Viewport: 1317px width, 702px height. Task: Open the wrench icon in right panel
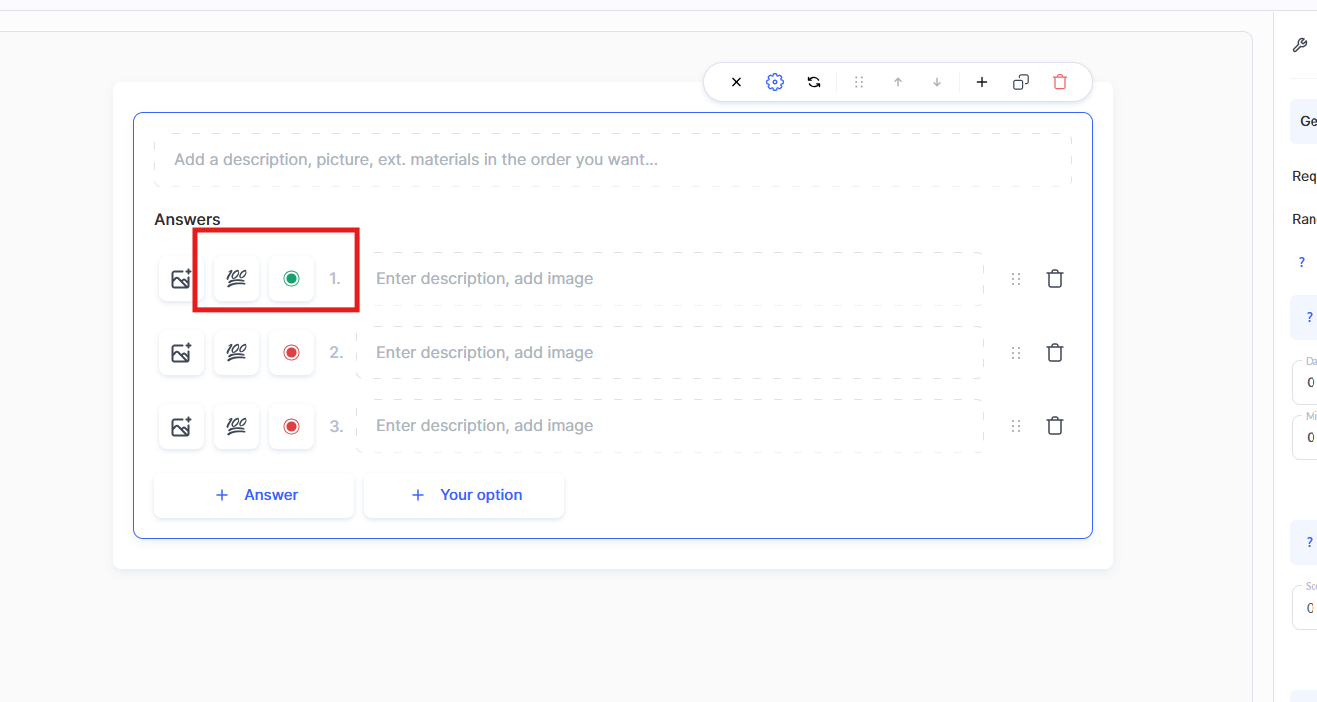[x=1299, y=45]
